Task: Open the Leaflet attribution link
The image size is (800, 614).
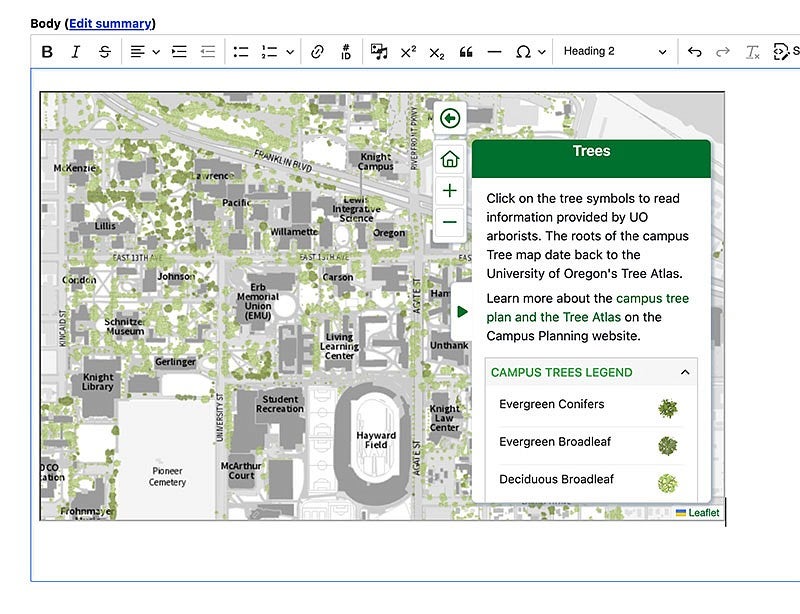Action: (703, 513)
